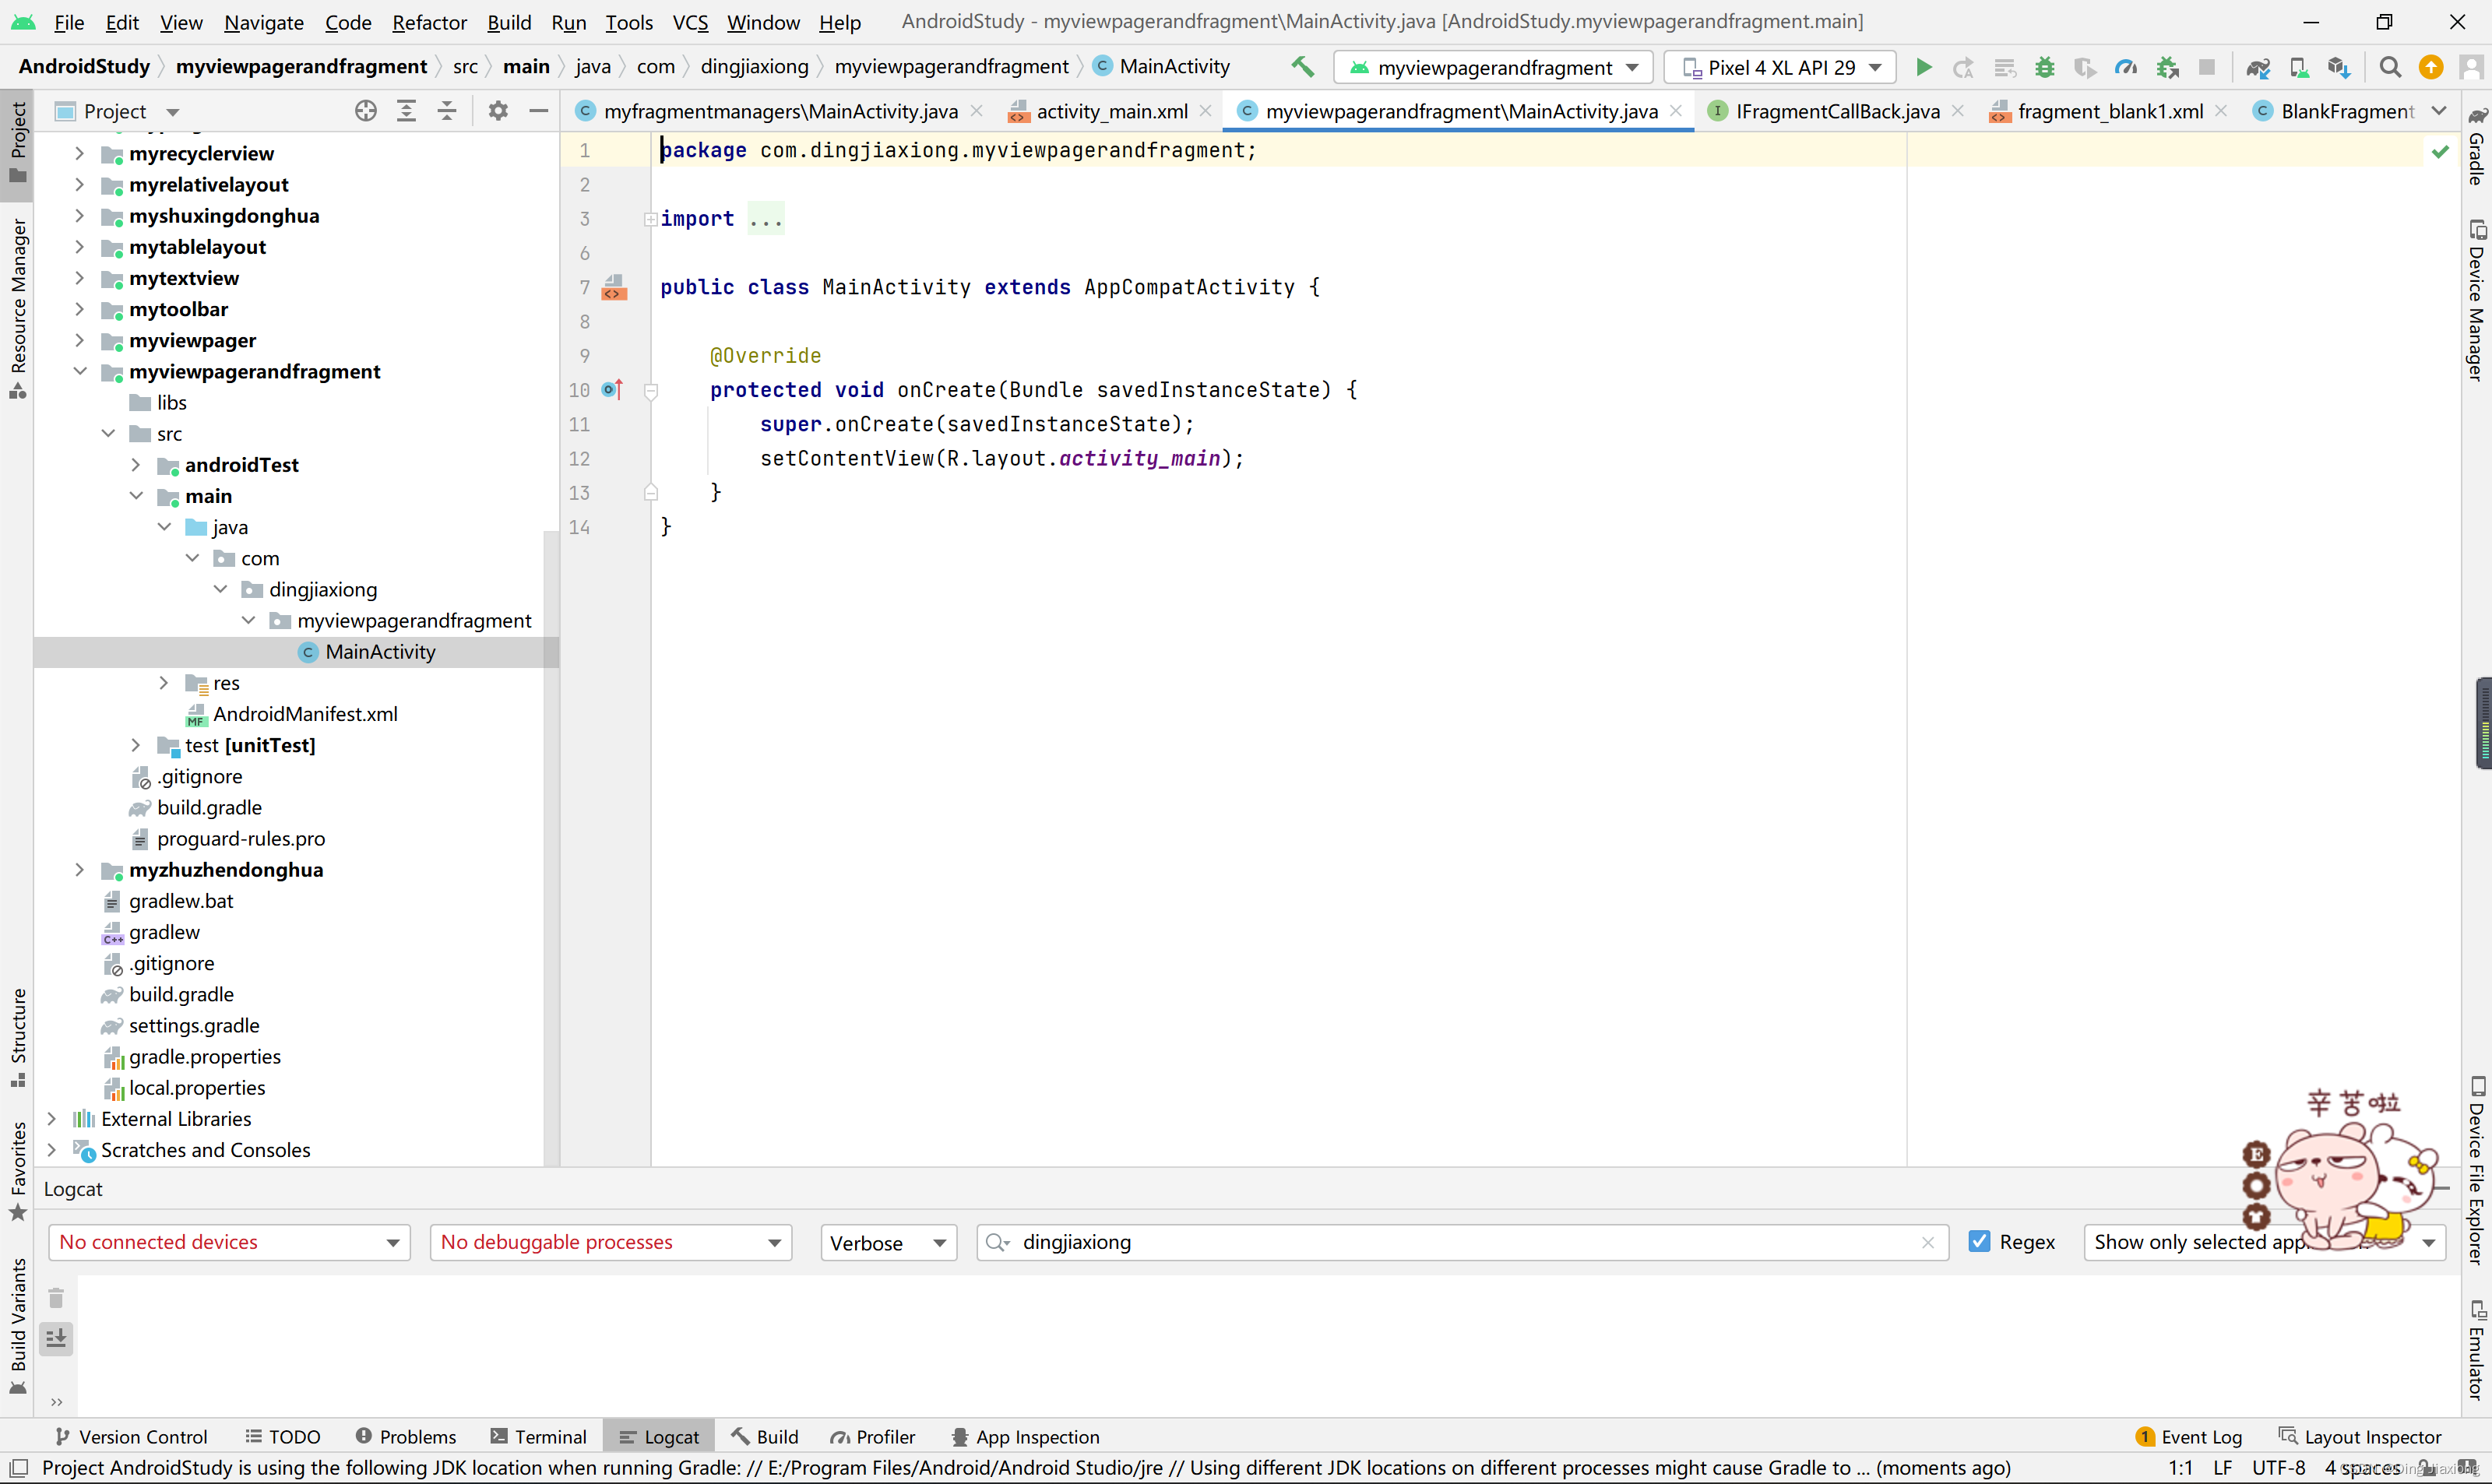
Task: Show the hidden editor tabs list
Action: click(x=2439, y=111)
